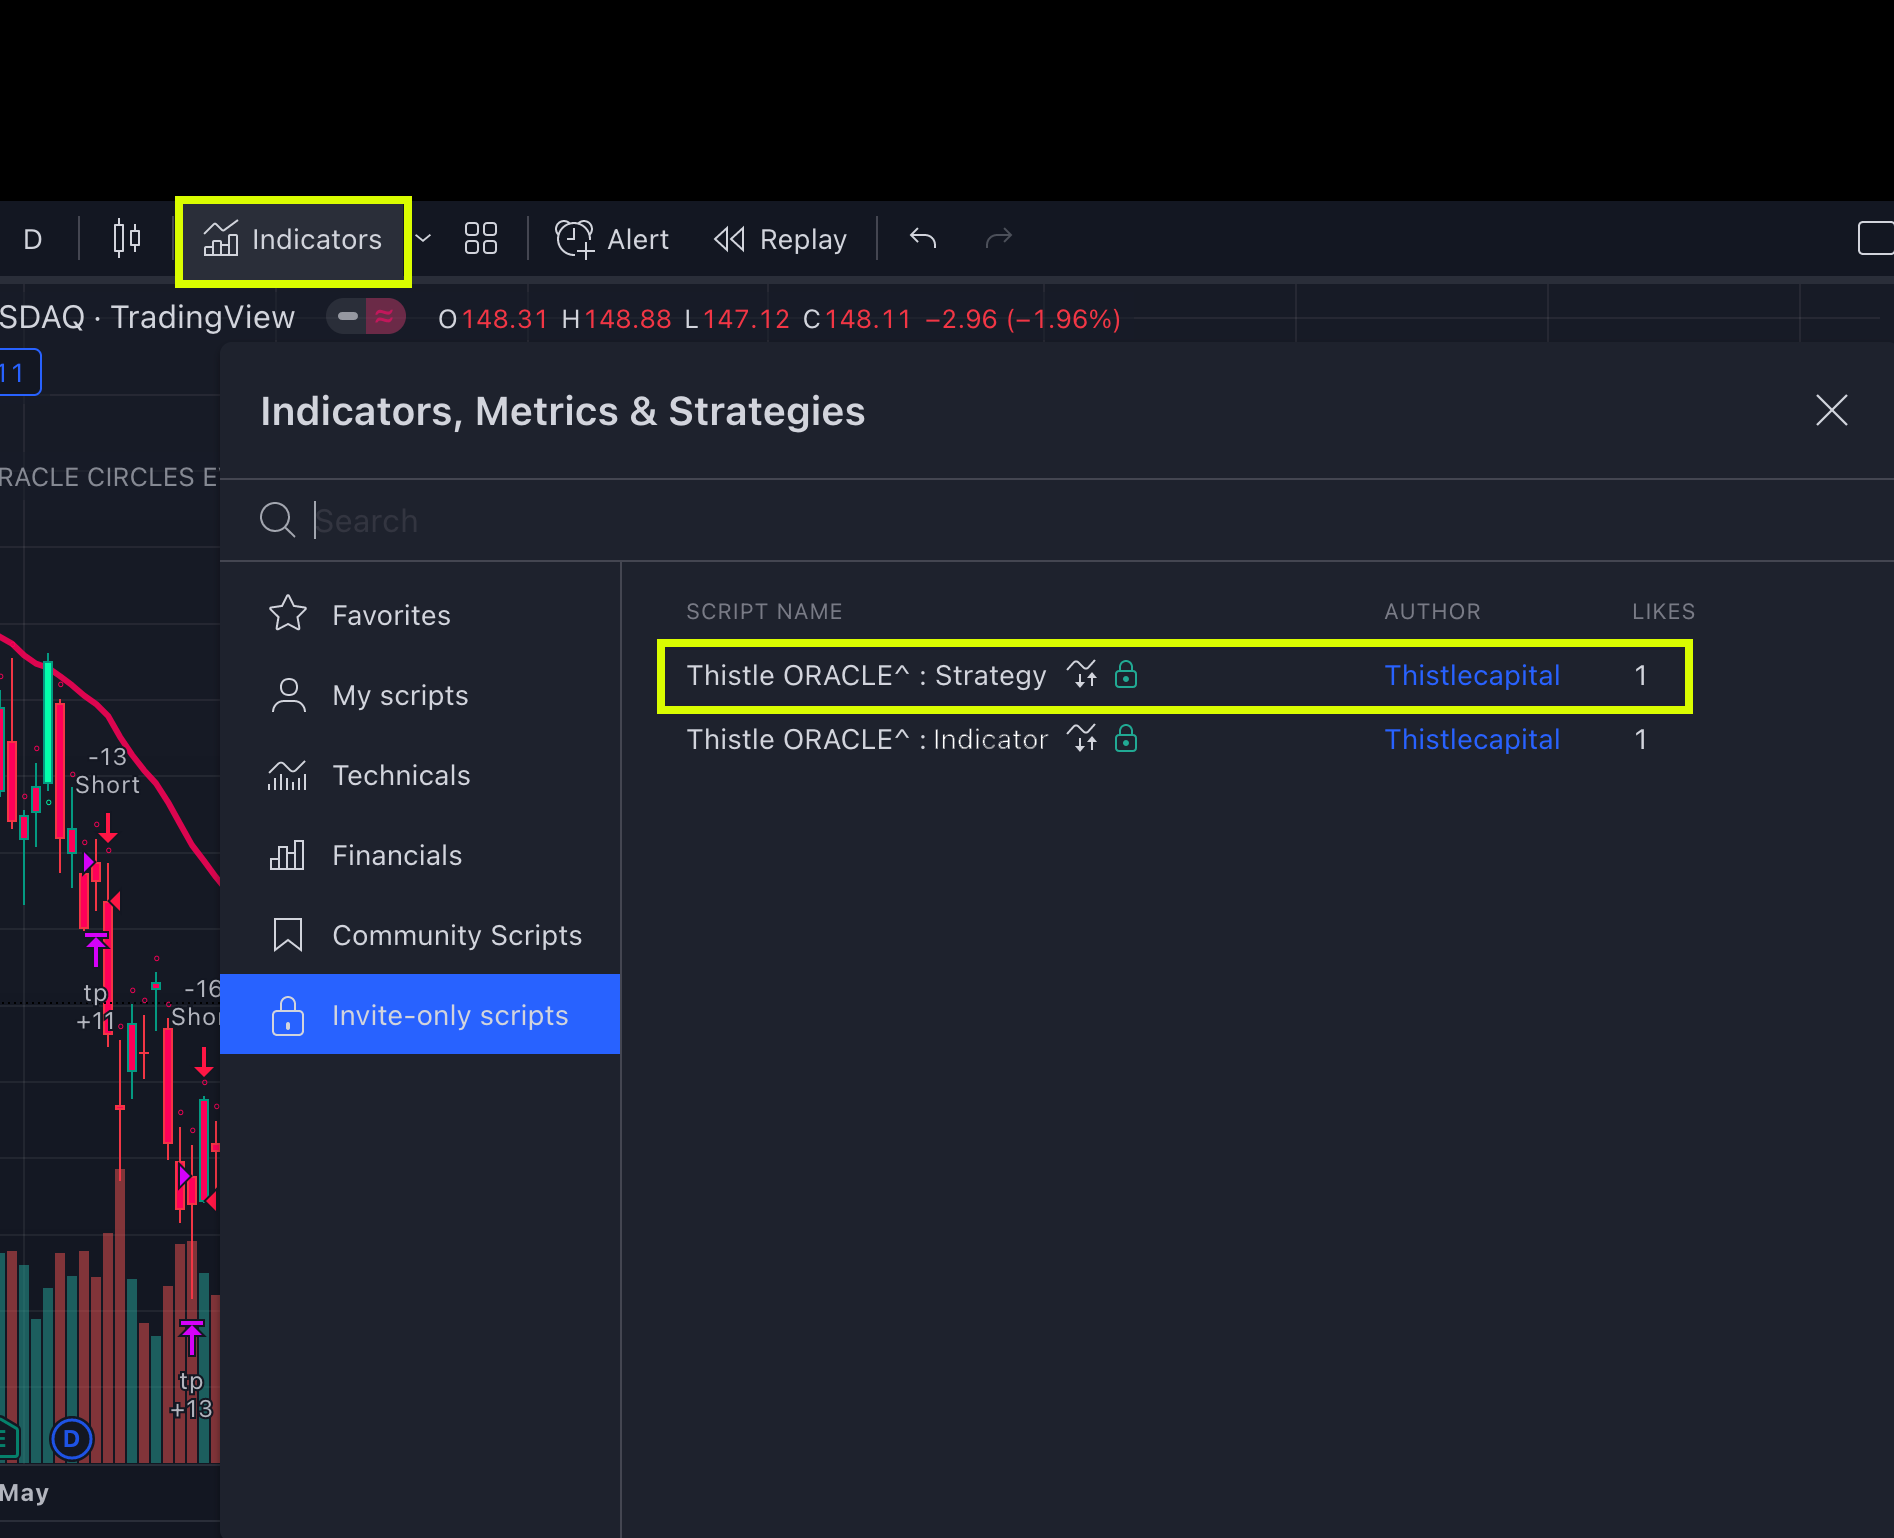1894x1538 pixels.
Task: Toggle the pink market status pill
Action: 367,317
